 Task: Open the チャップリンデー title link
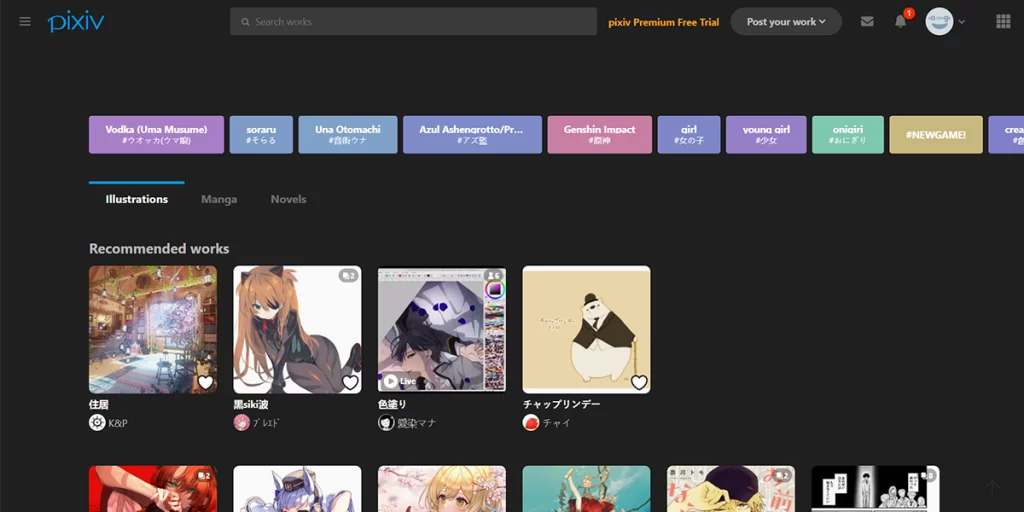coord(562,404)
